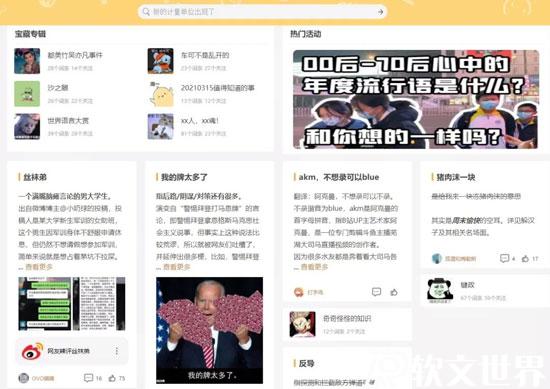
Task: Submit search with the arrow icon
Action: tap(380, 12)
